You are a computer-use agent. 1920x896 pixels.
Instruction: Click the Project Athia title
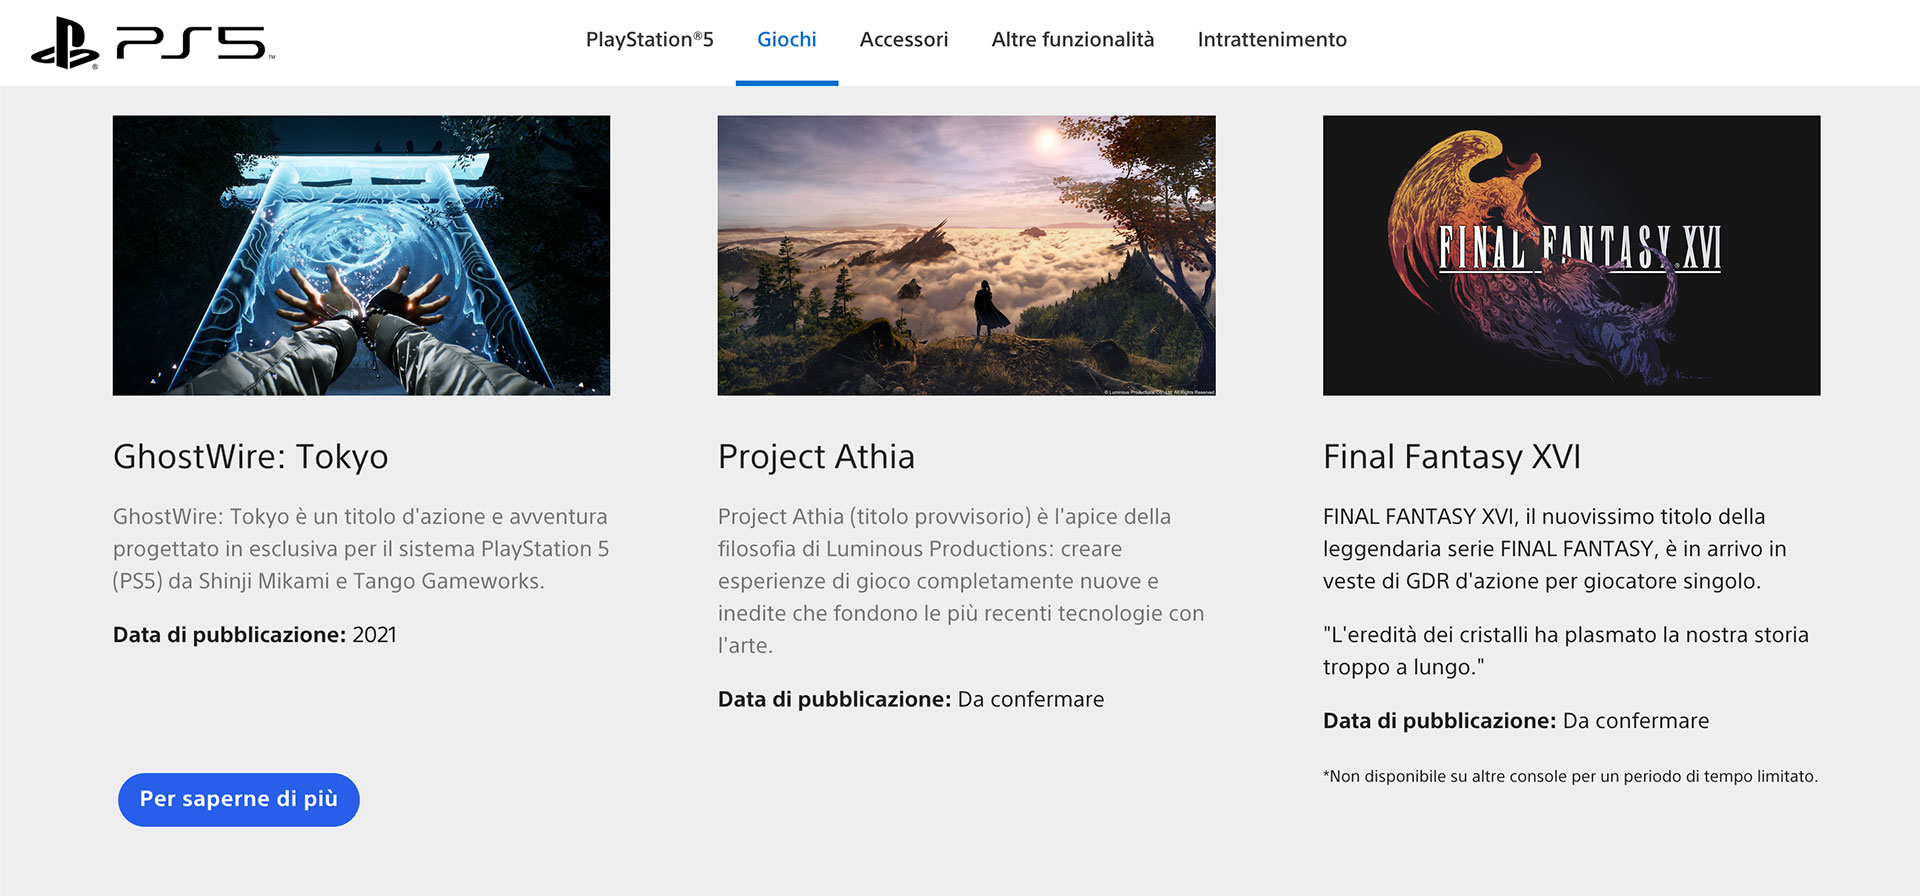coord(816,457)
